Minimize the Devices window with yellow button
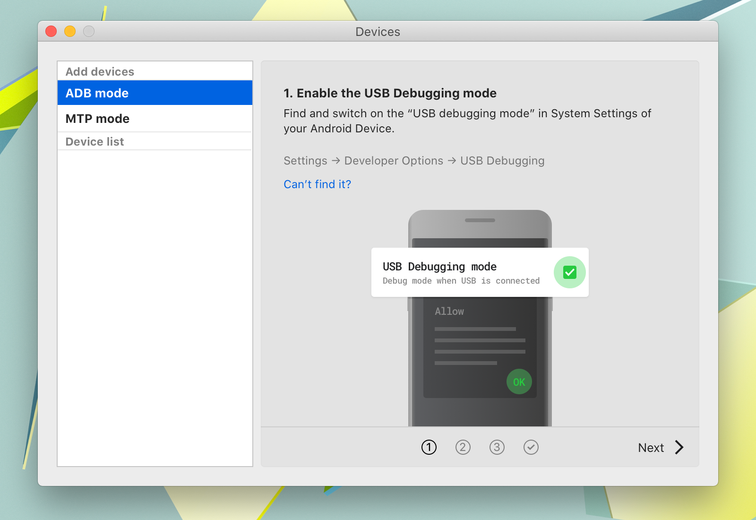756x520 pixels. coord(70,31)
